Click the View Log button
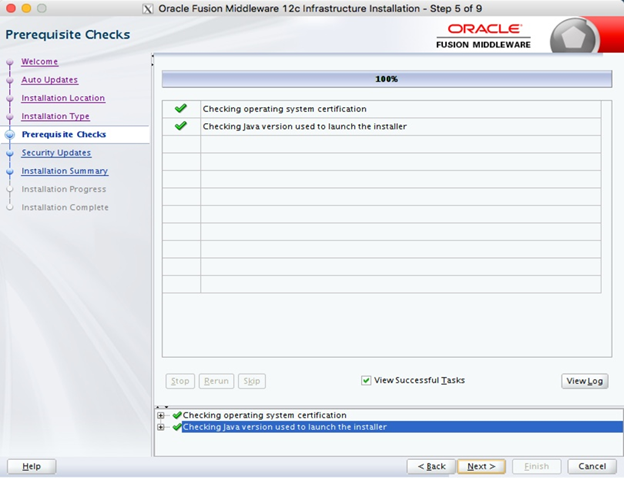The height and width of the screenshot is (478, 624). pos(584,381)
